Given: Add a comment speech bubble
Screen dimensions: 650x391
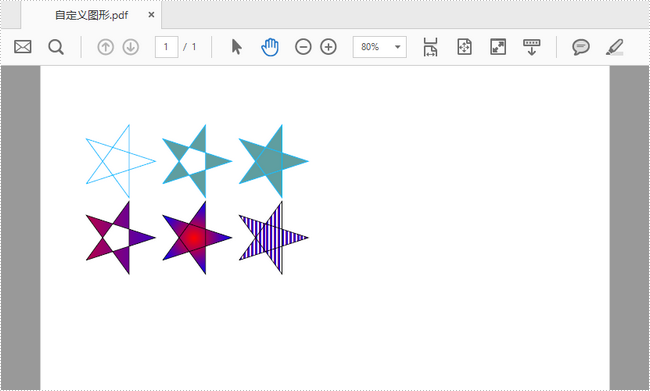Looking at the screenshot, I should (581, 47).
